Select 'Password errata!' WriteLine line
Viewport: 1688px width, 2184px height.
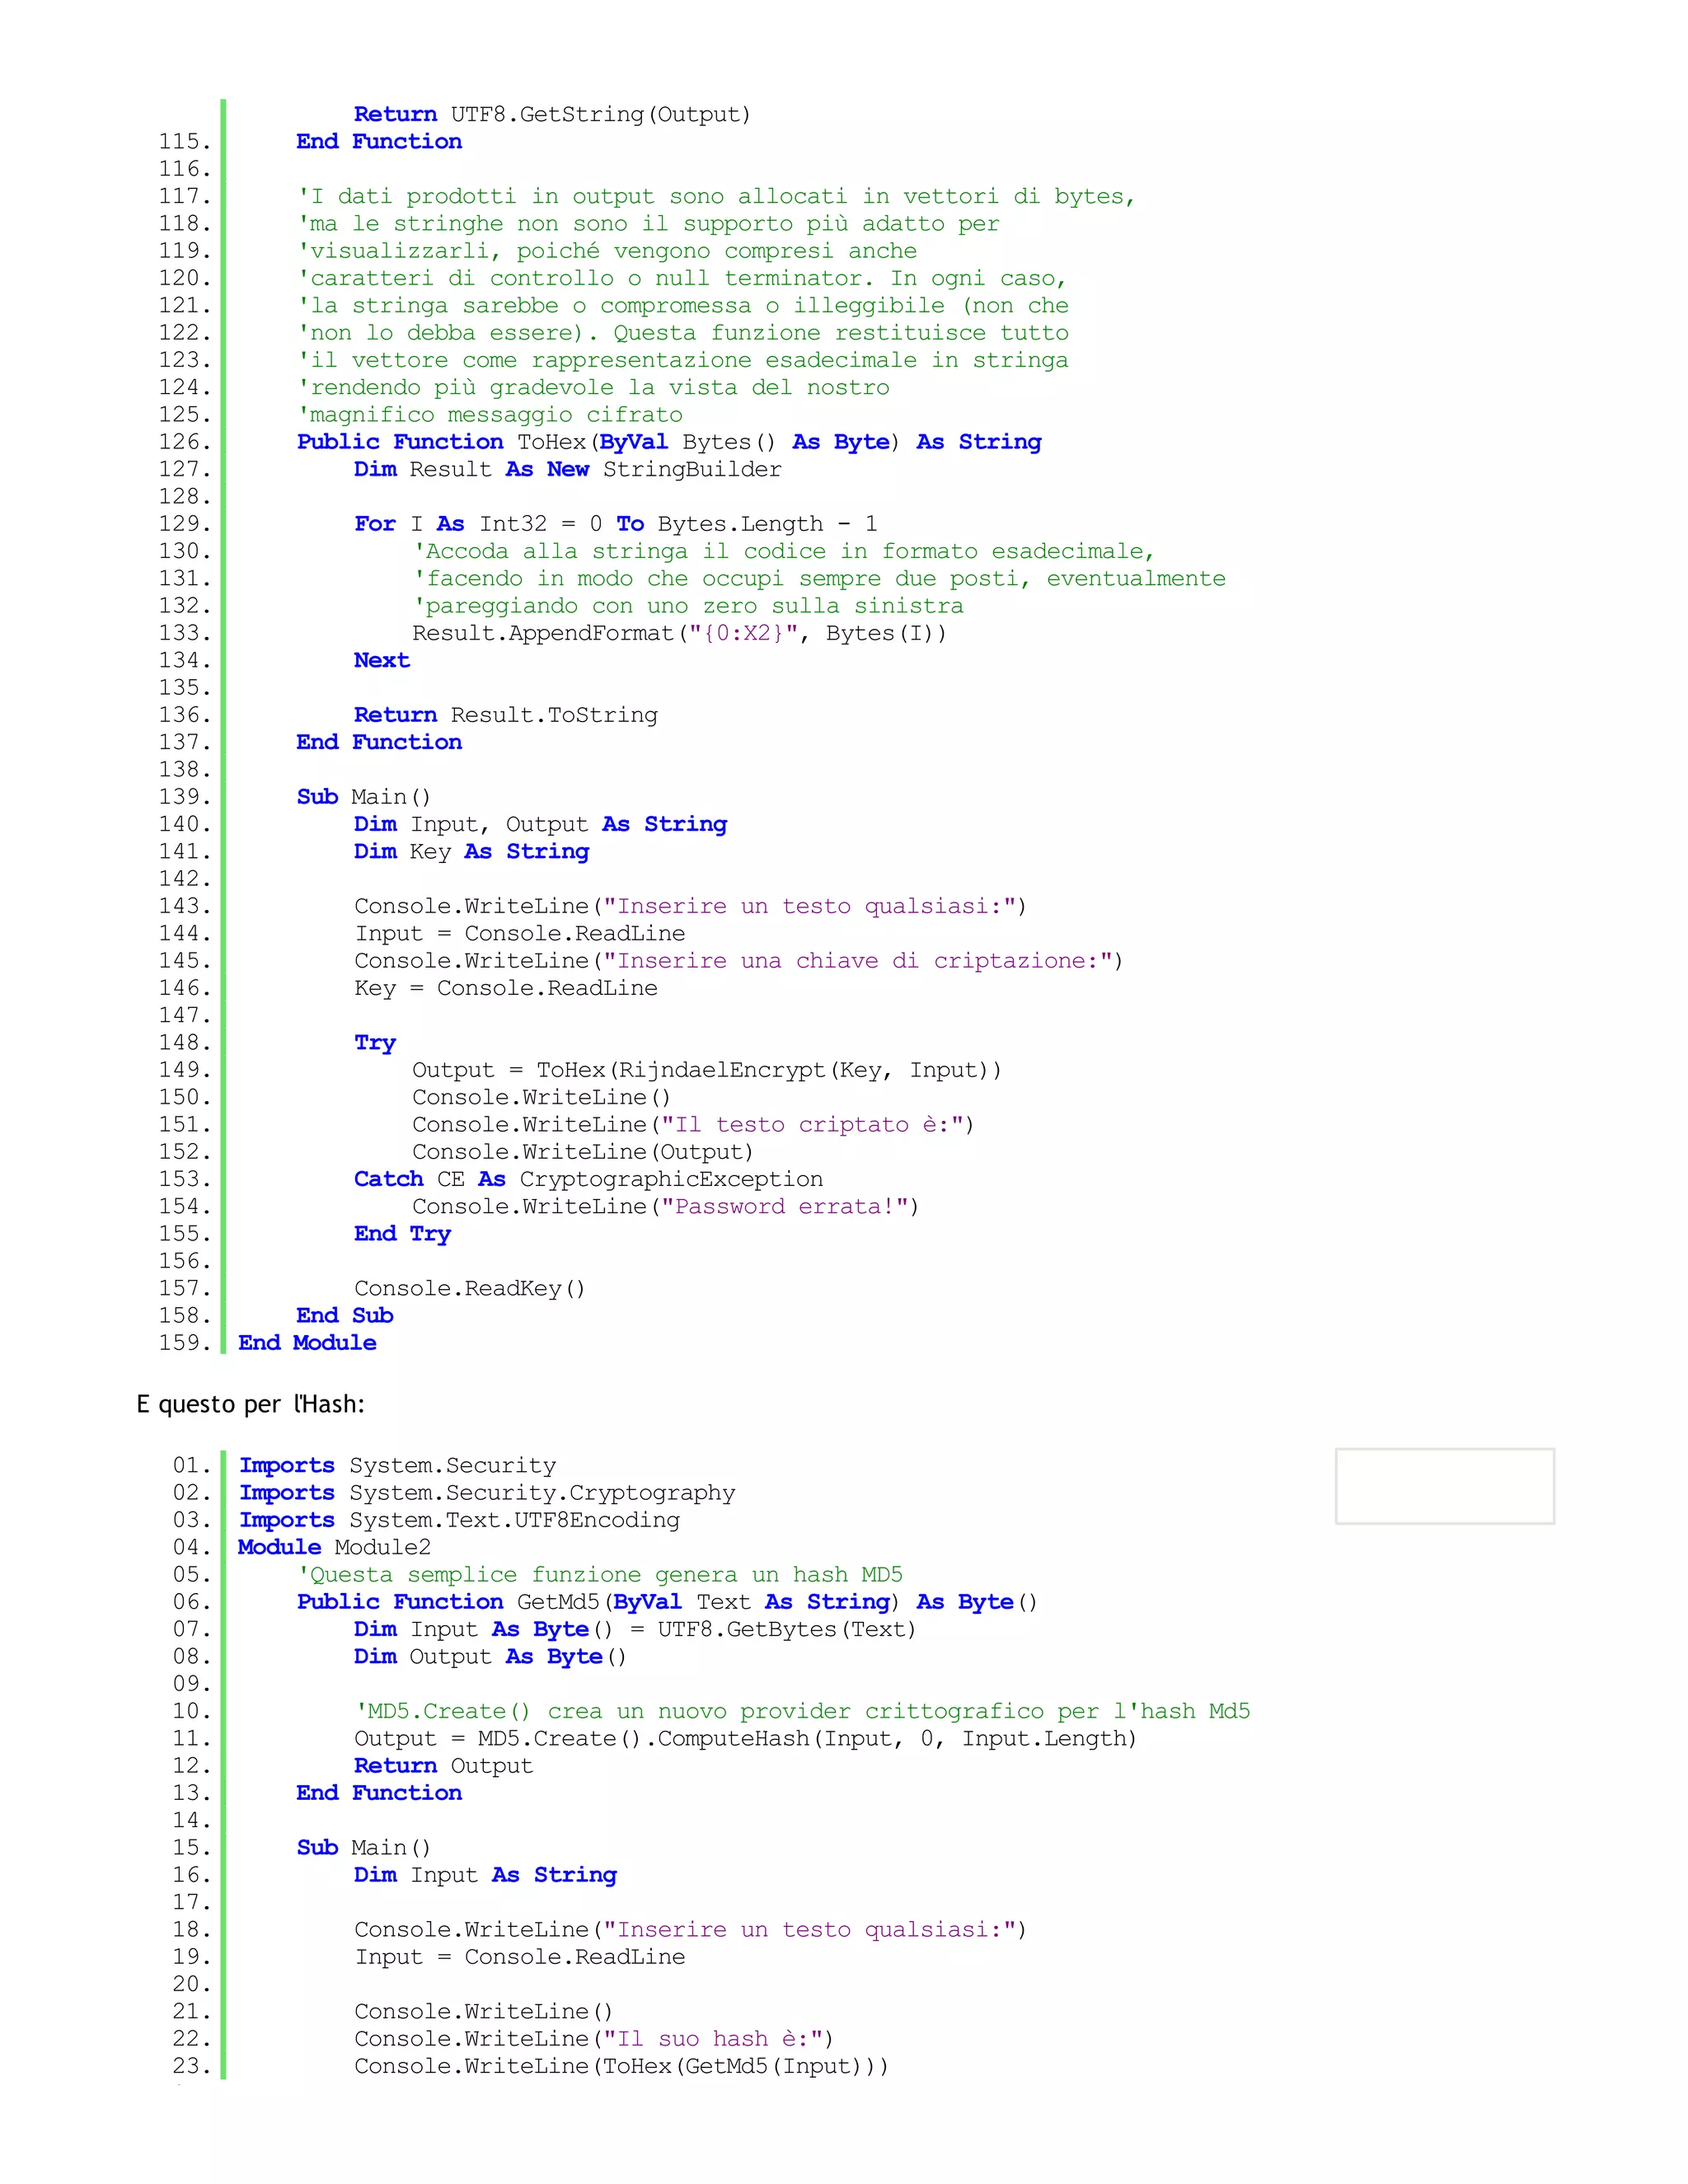tap(666, 1206)
